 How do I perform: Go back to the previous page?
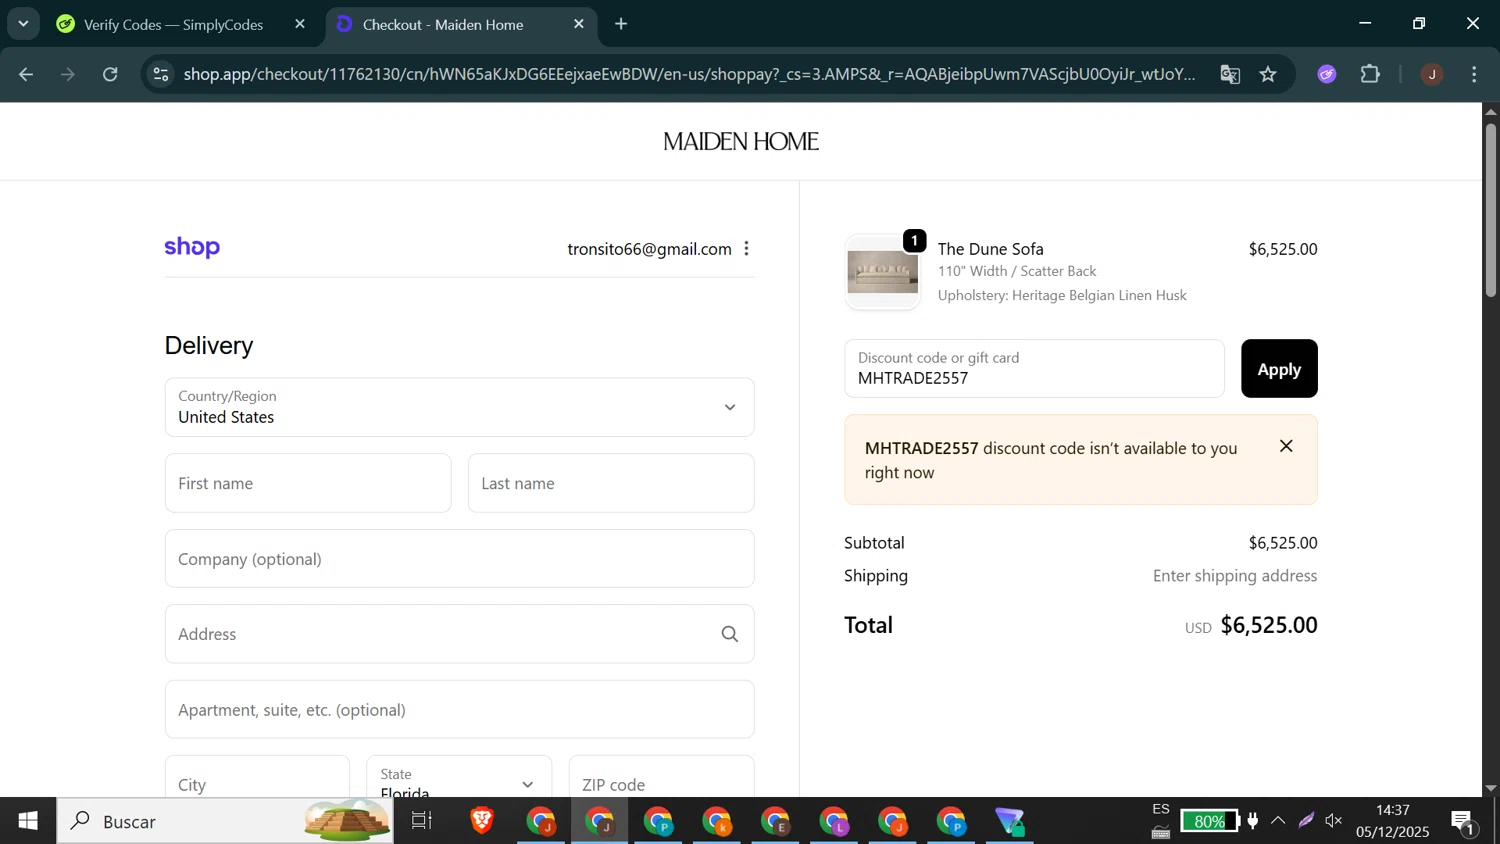coord(27,74)
